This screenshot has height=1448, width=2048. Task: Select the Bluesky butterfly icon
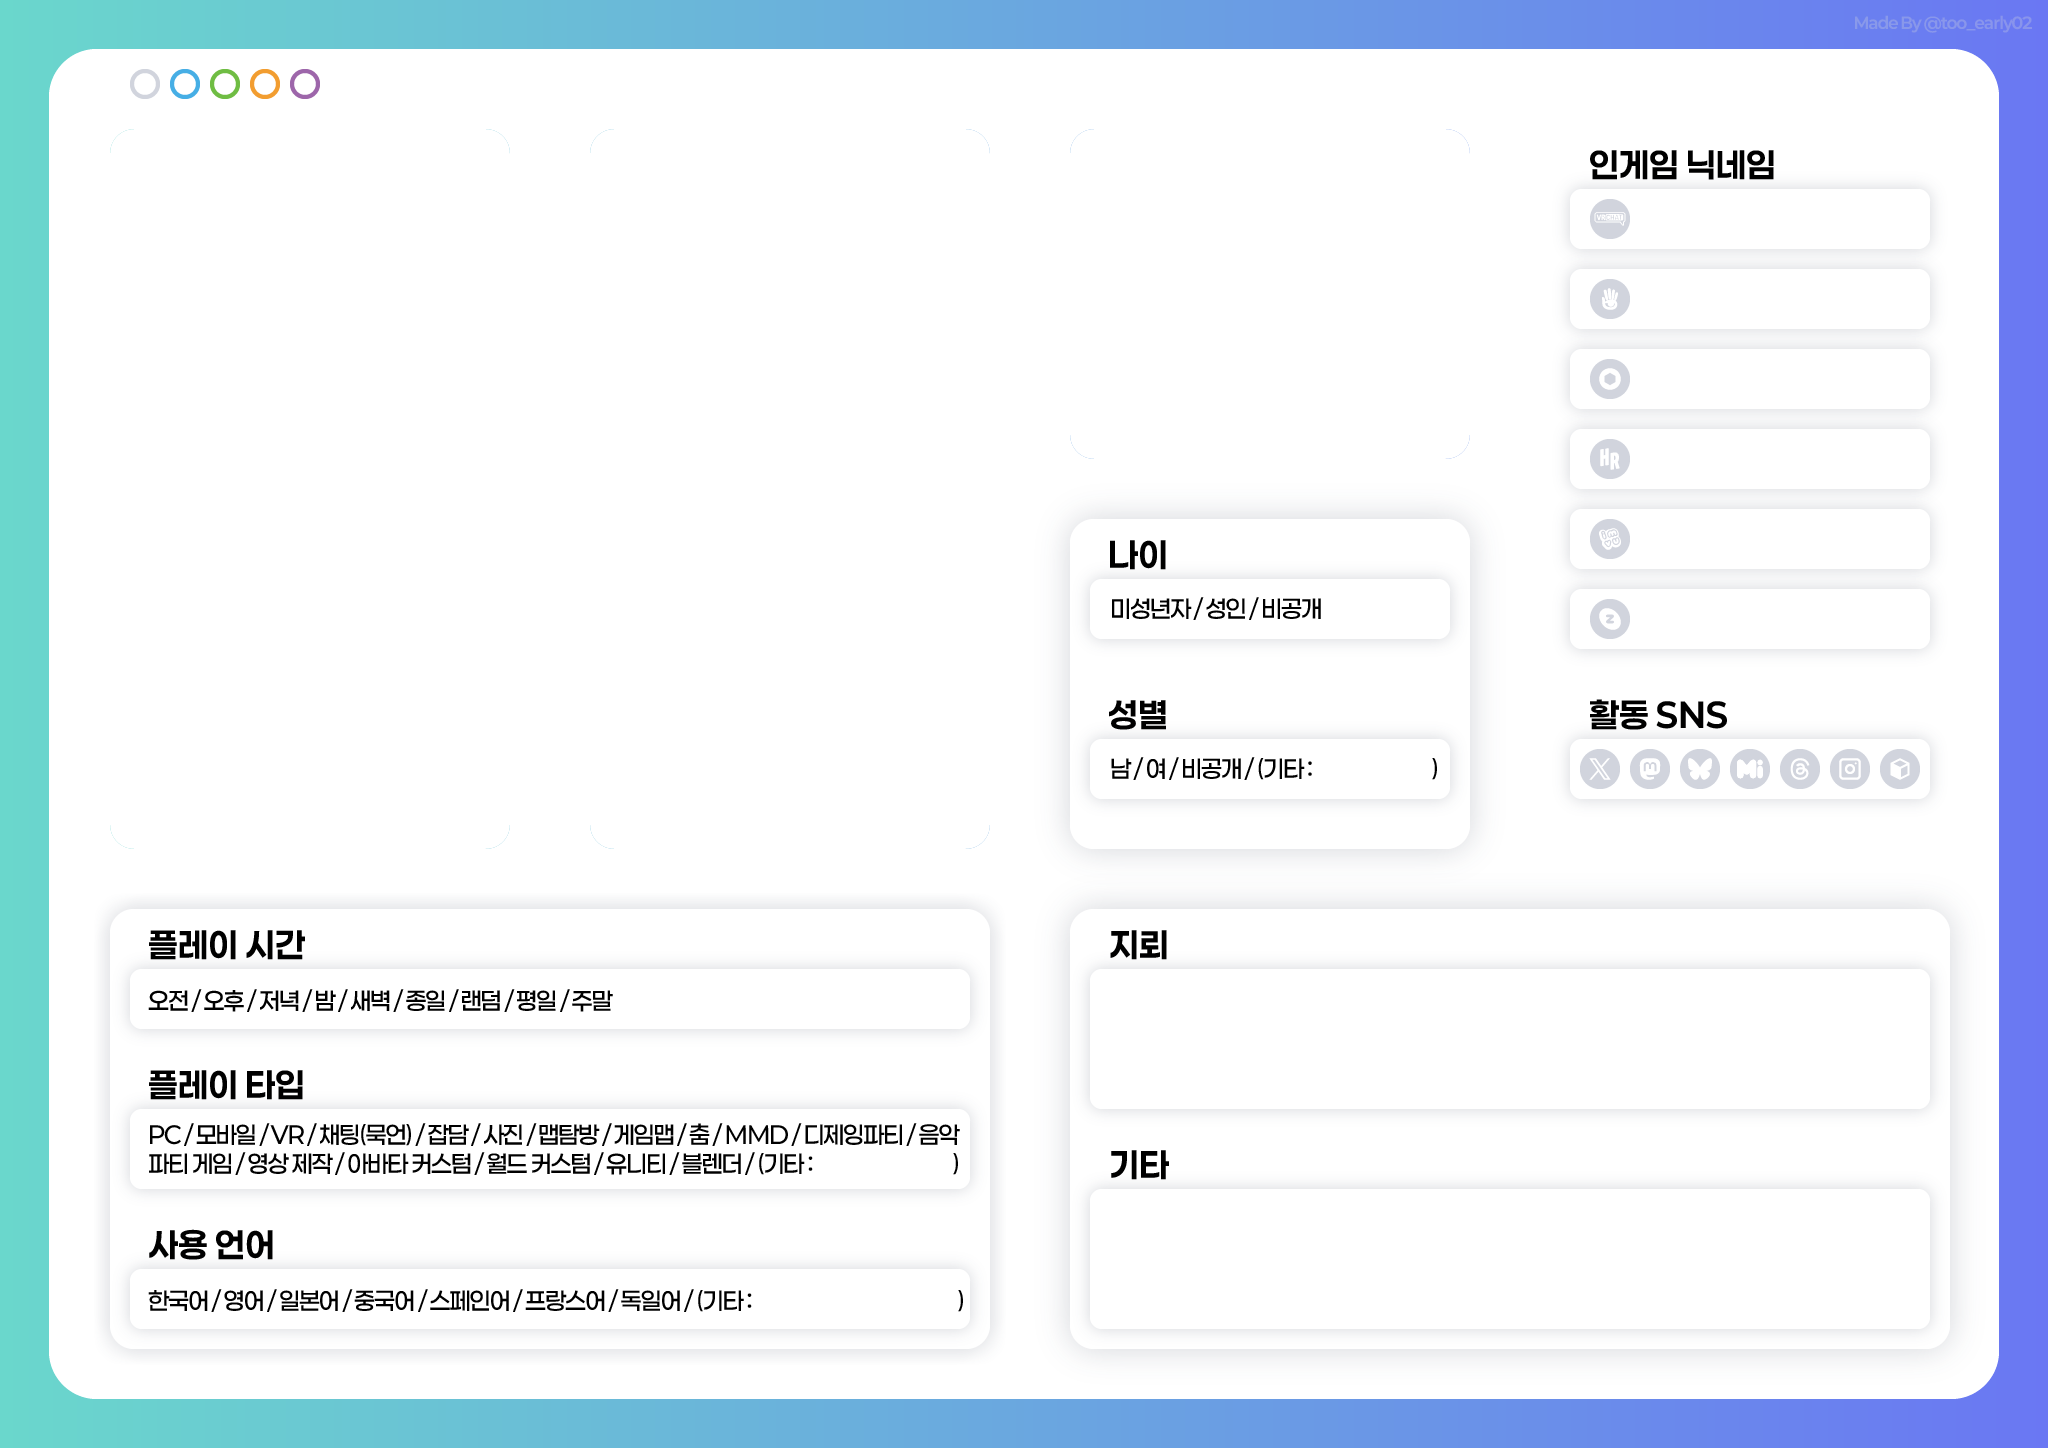coord(1699,769)
